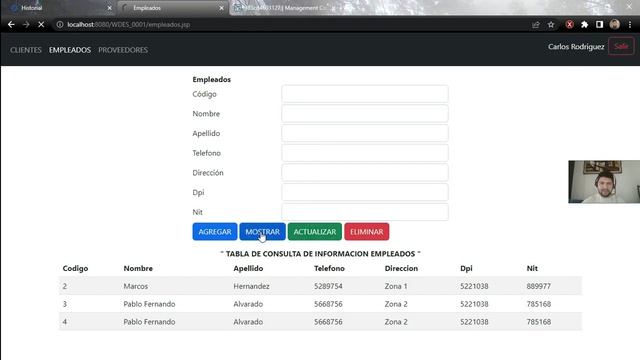
Task: Open the CLIENTES nav item
Action: click(x=26, y=50)
